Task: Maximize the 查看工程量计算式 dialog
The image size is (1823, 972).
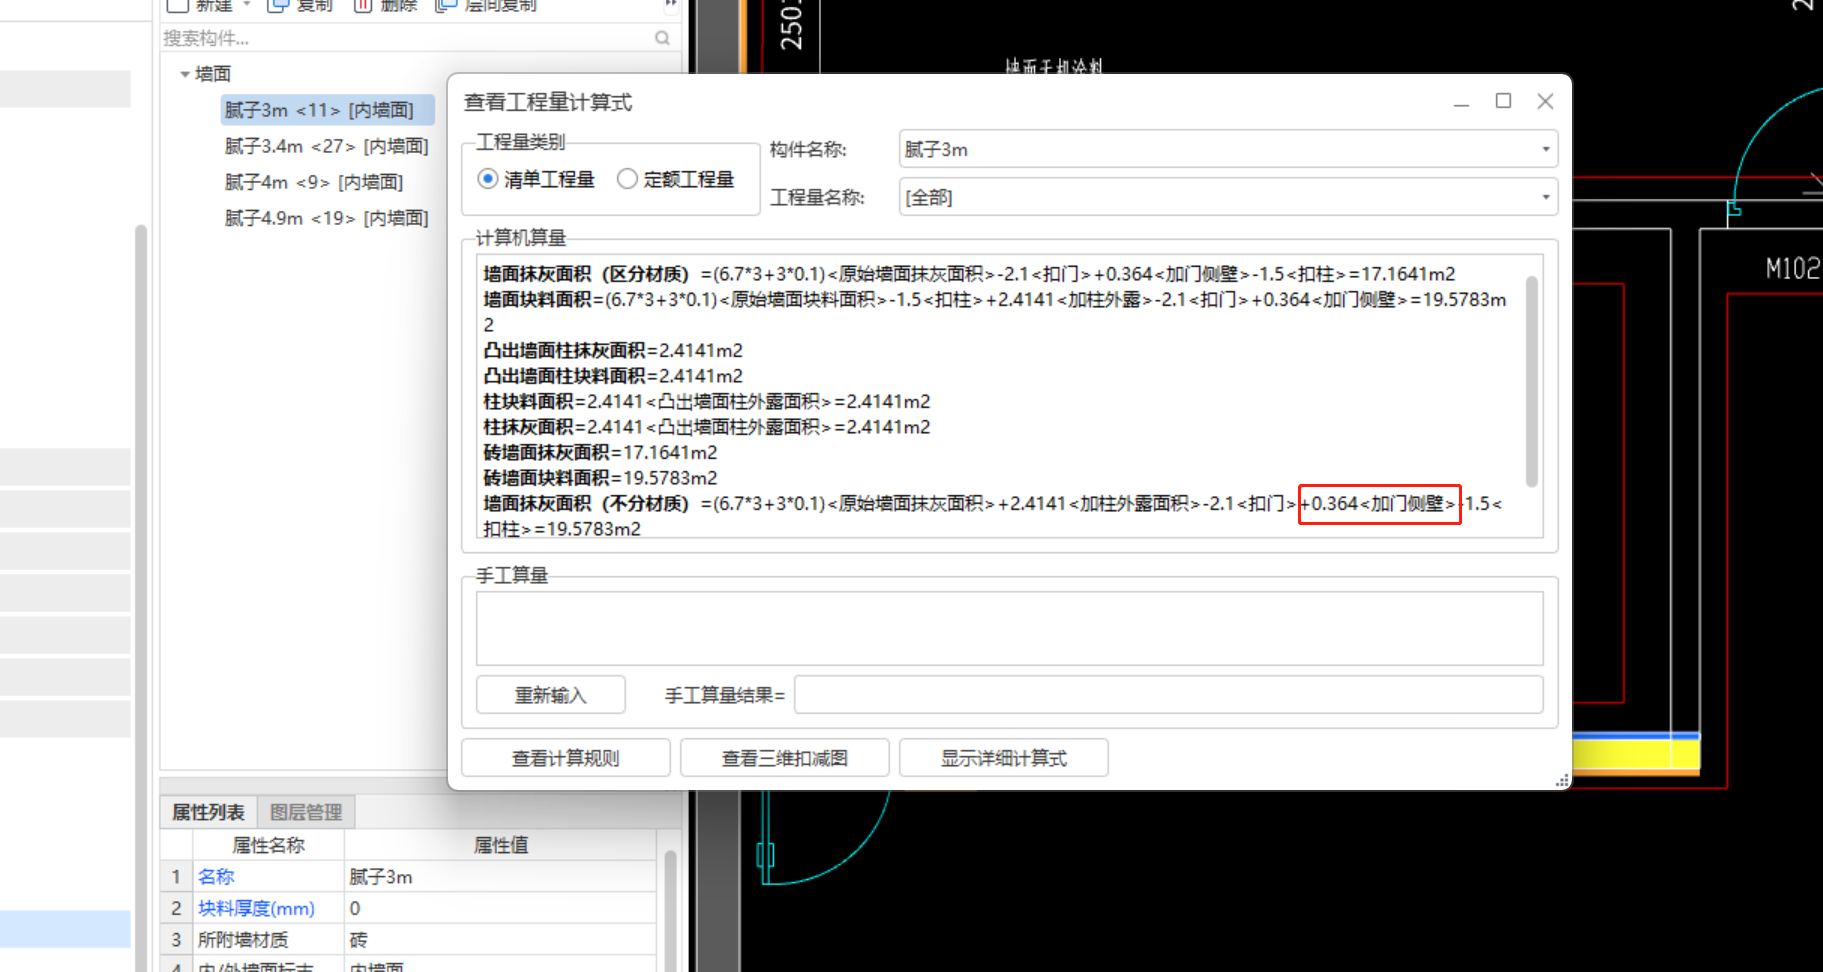Action: (1503, 101)
